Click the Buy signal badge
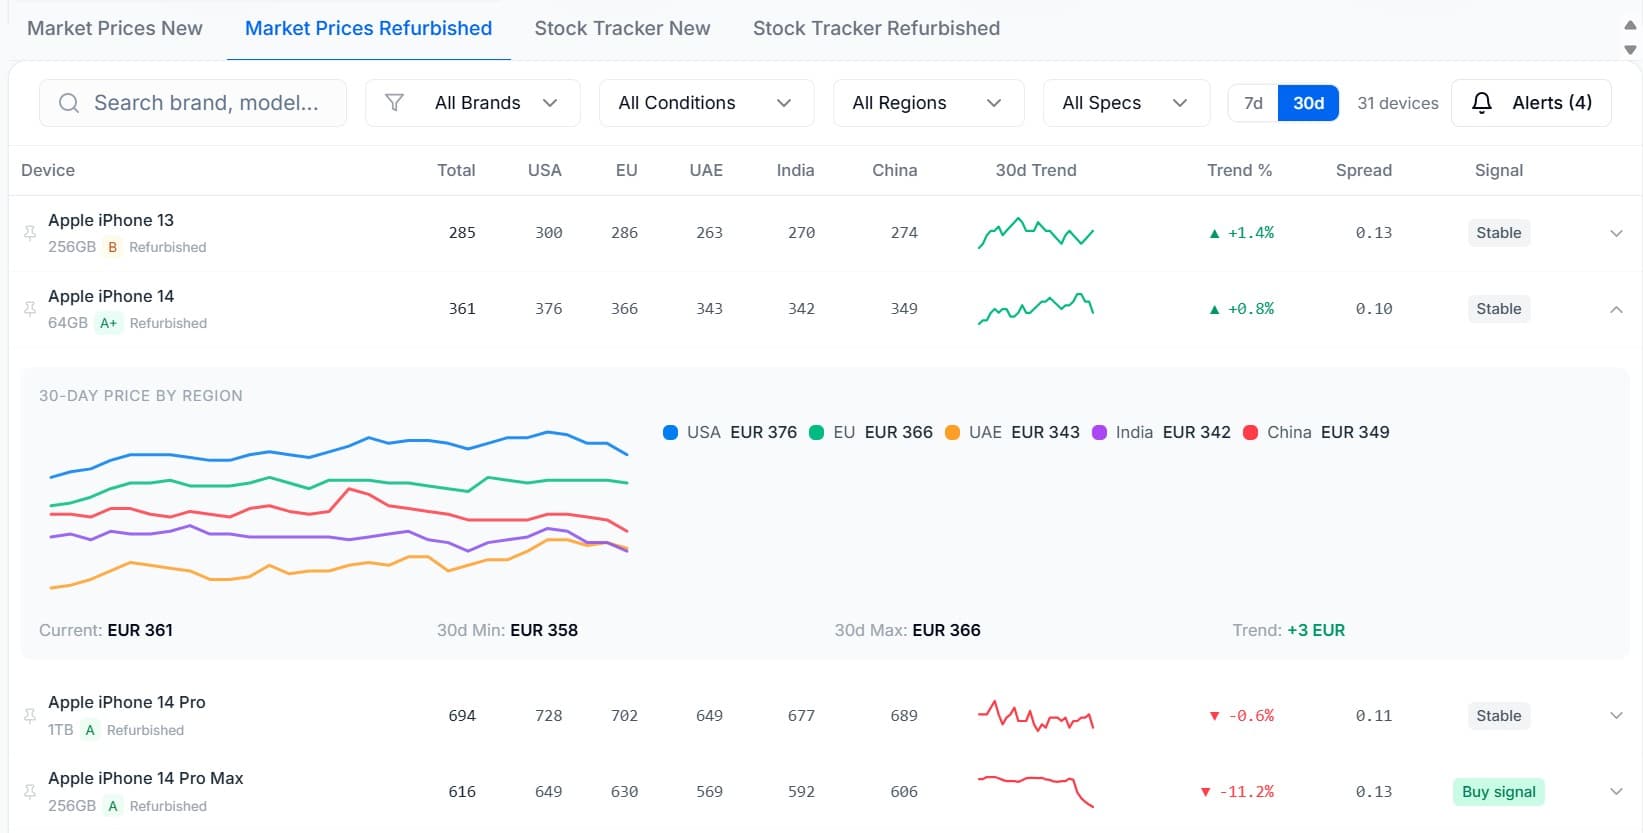Screen dimensions: 1643x833 click(x=1498, y=792)
